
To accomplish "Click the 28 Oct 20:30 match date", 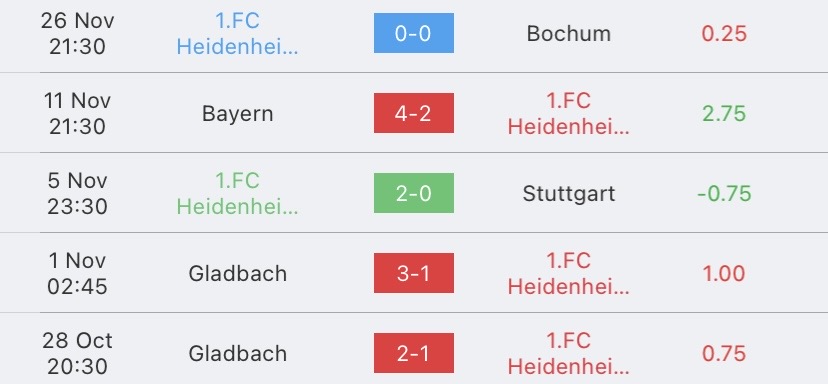I will click(77, 353).
